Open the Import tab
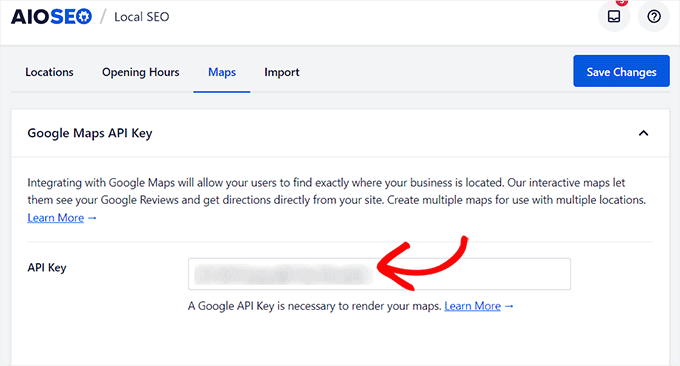Screen dimensions: 680x366 pyautogui.click(x=282, y=72)
